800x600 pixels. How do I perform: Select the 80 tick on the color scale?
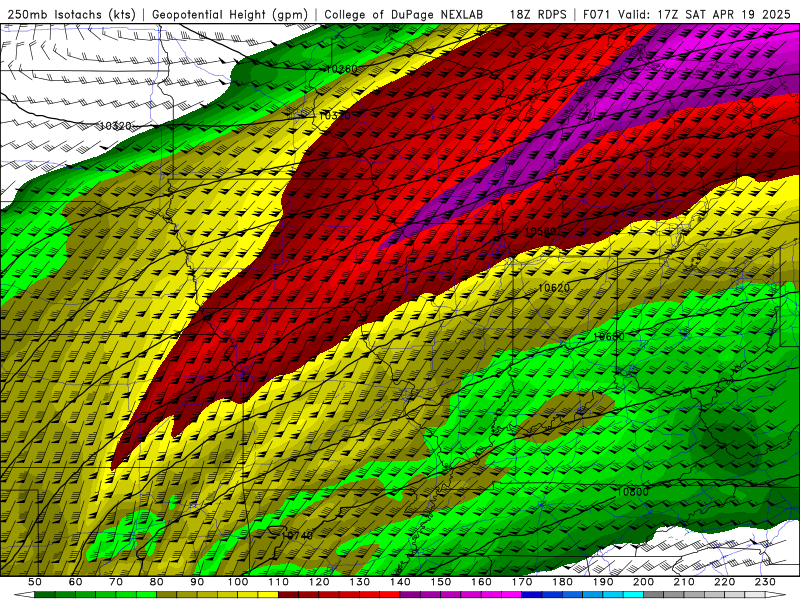[x=157, y=582]
